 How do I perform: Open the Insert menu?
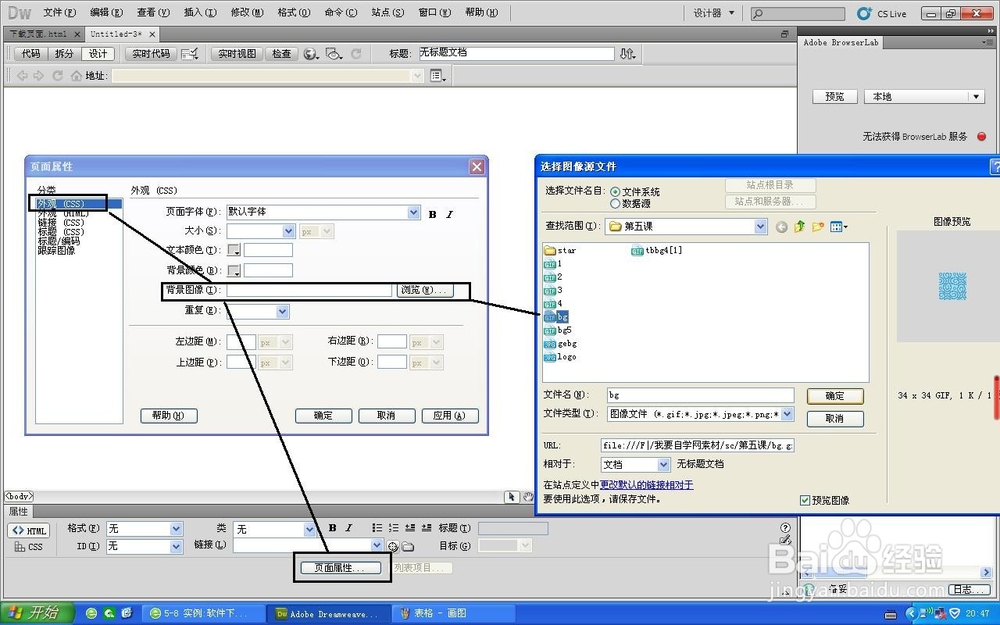click(x=200, y=13)
